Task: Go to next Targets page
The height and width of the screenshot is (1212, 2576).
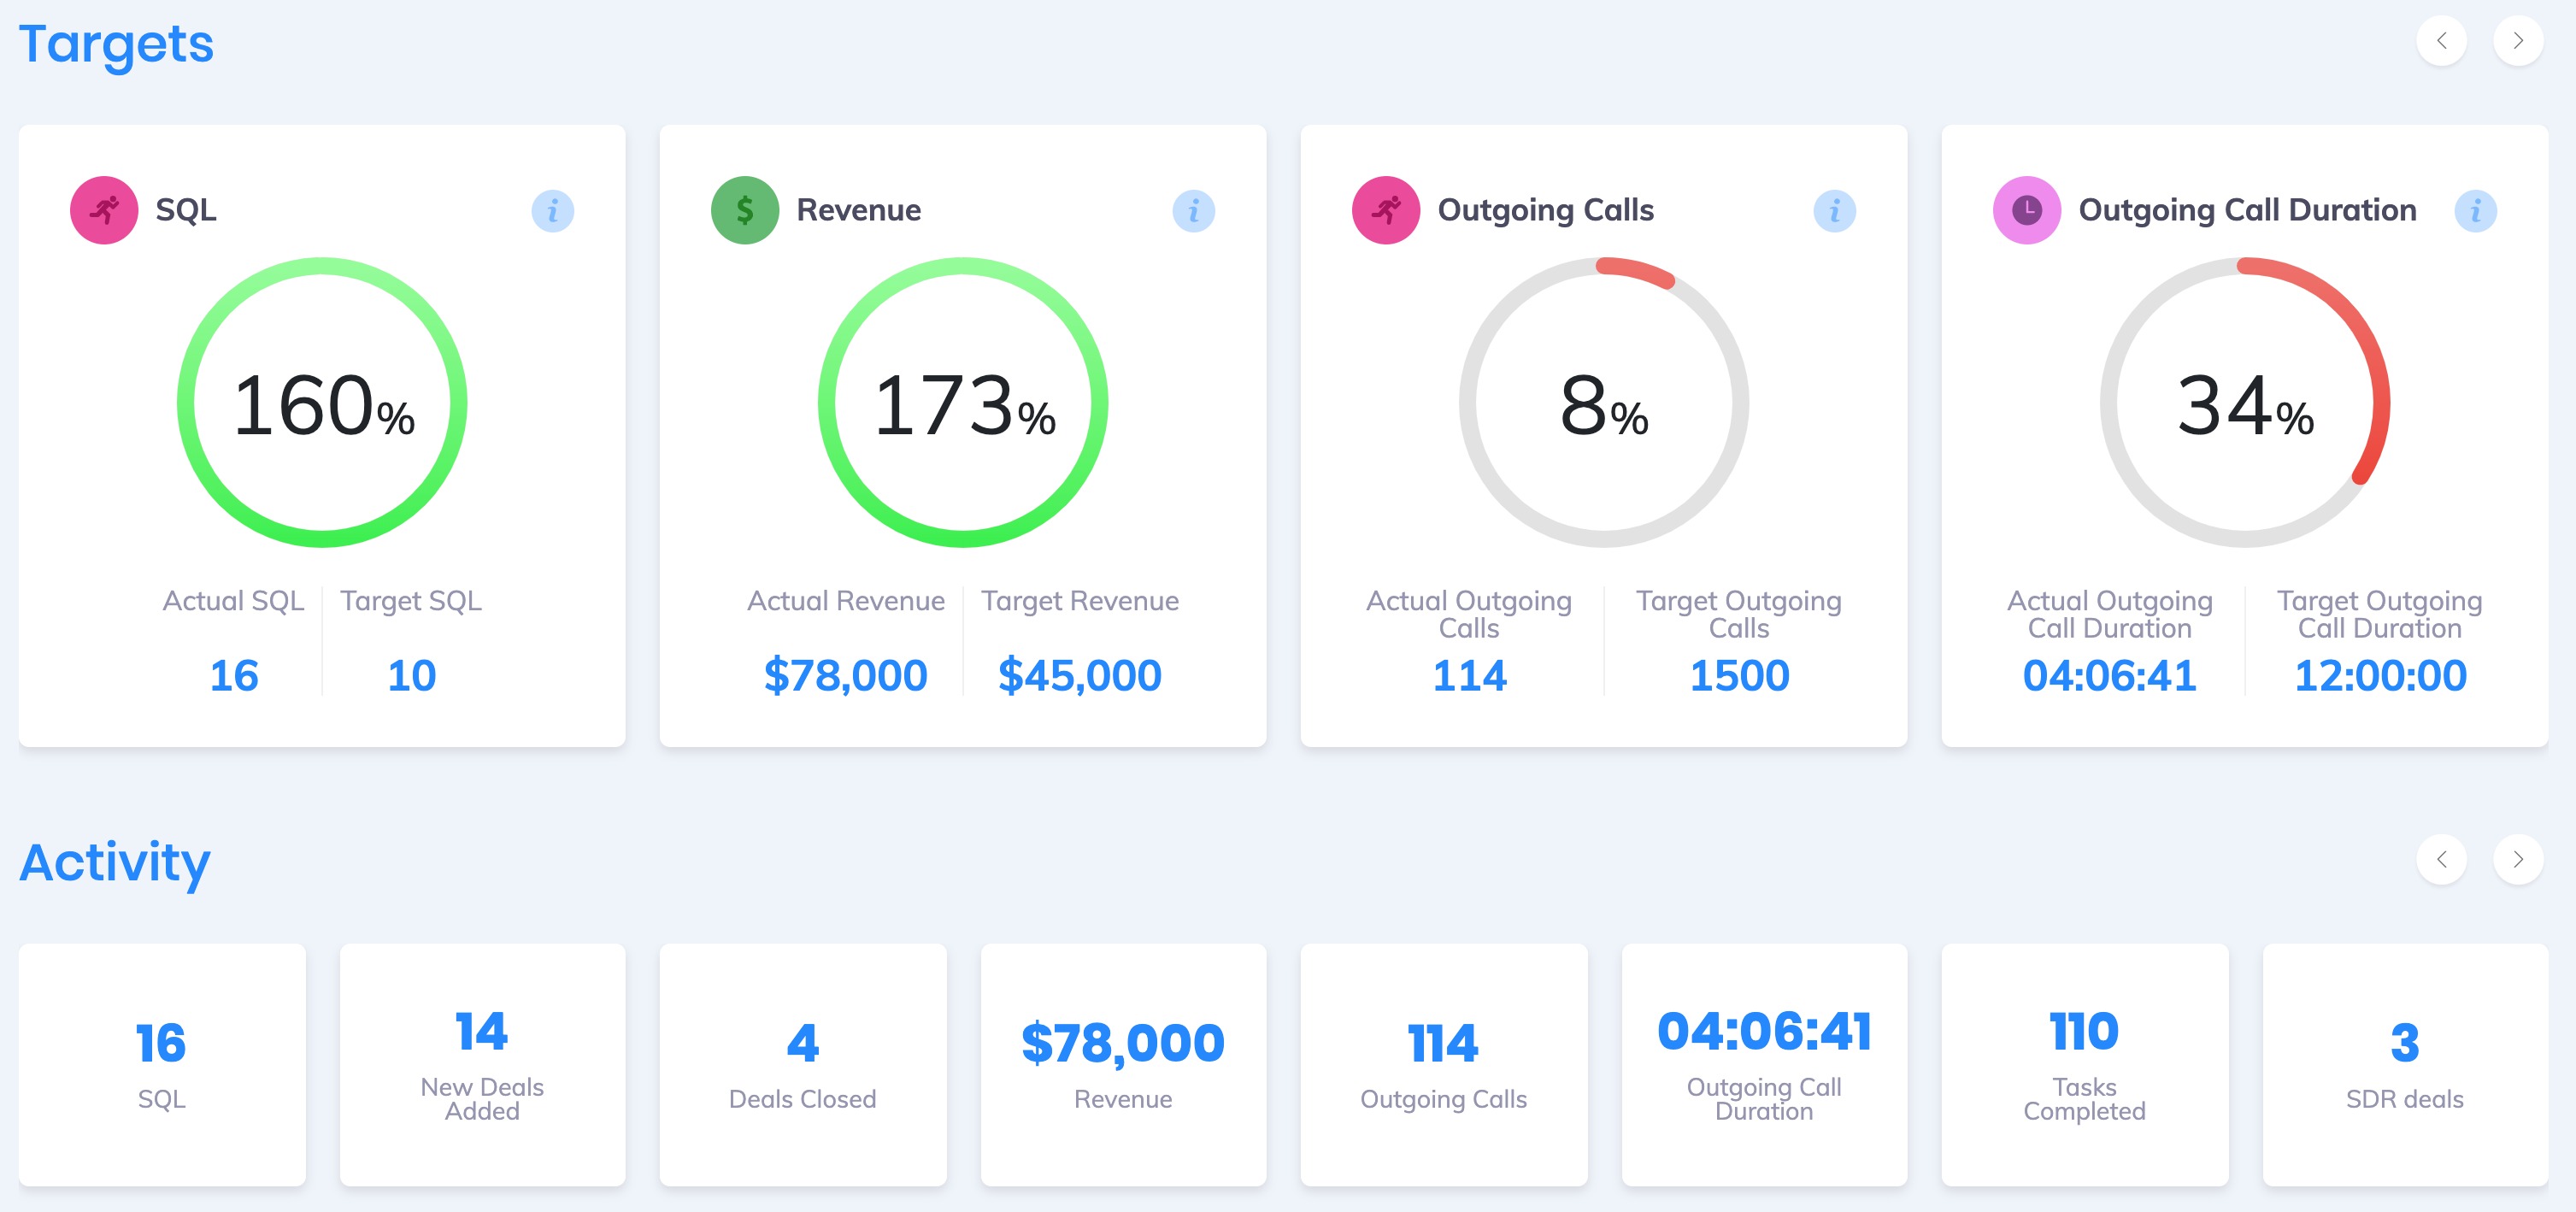Action: point(2518,41)
